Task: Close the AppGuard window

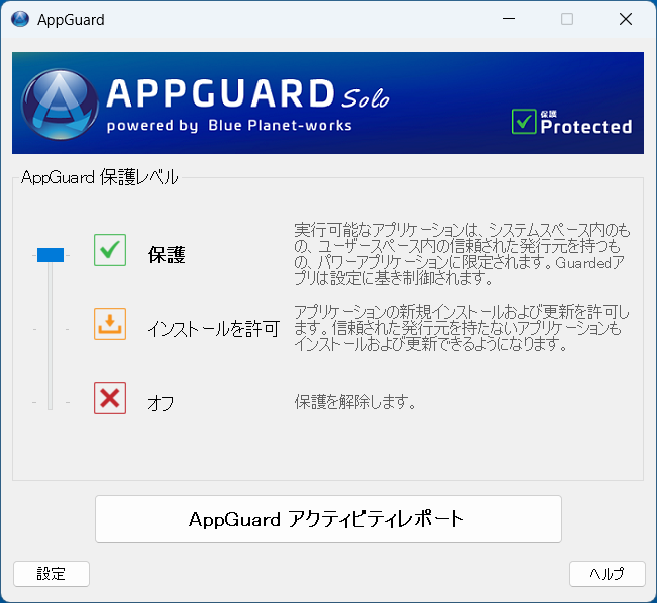Action: [x=625, y=19]
